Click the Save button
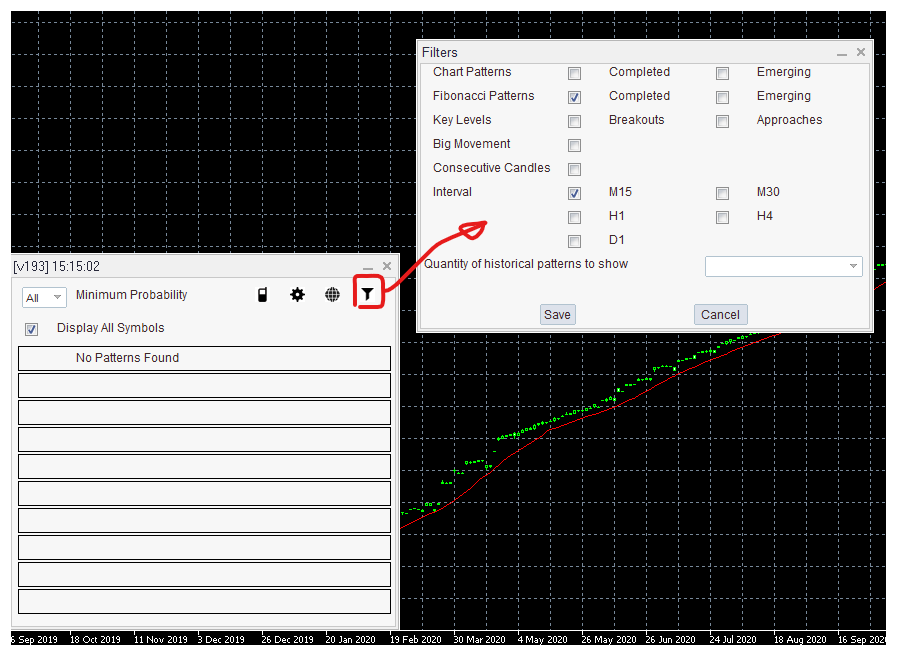Image resolution: width=900 pixels, height=662 pixels. click(557, 315)
